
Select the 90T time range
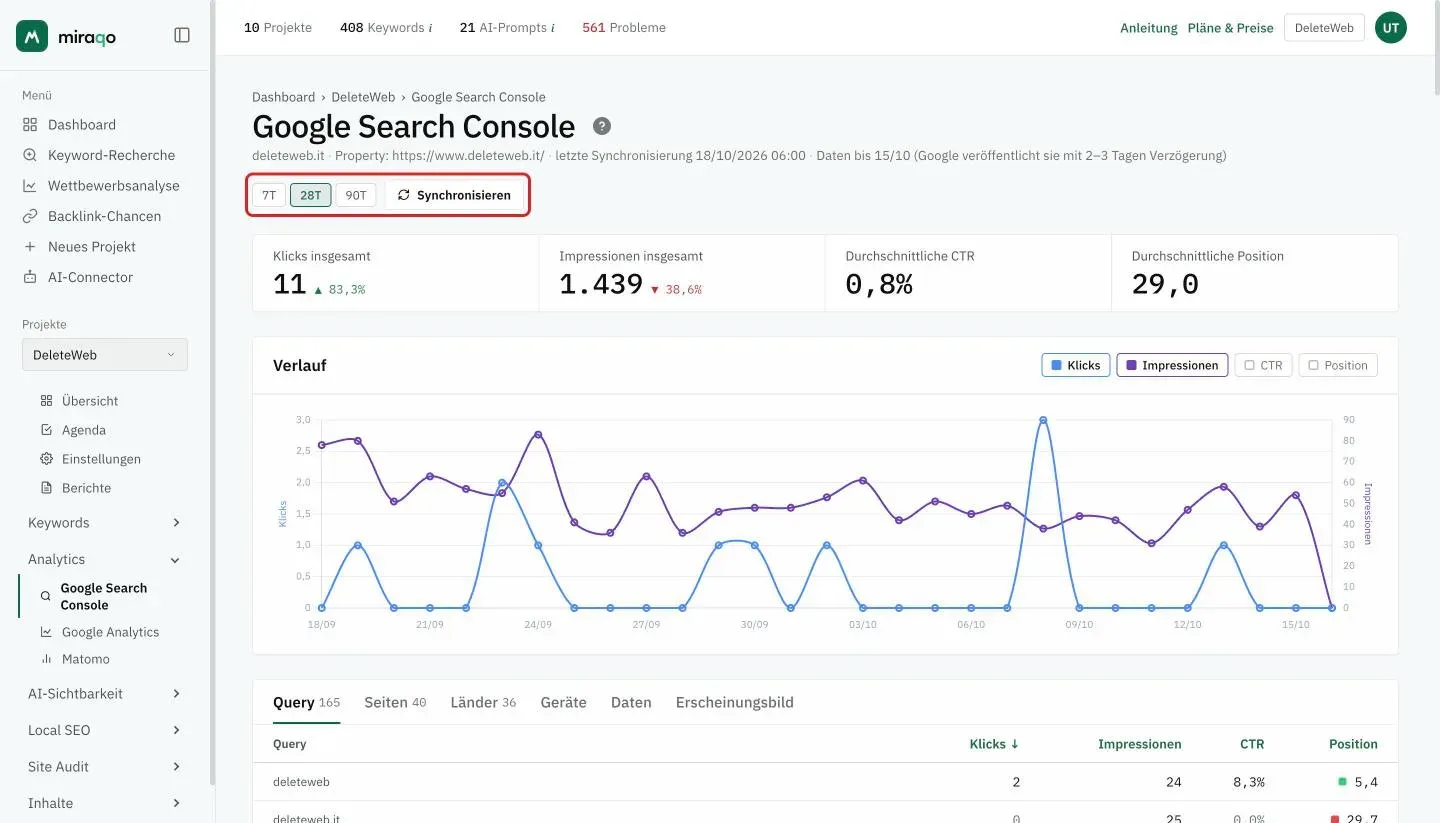tap(356, 195)
